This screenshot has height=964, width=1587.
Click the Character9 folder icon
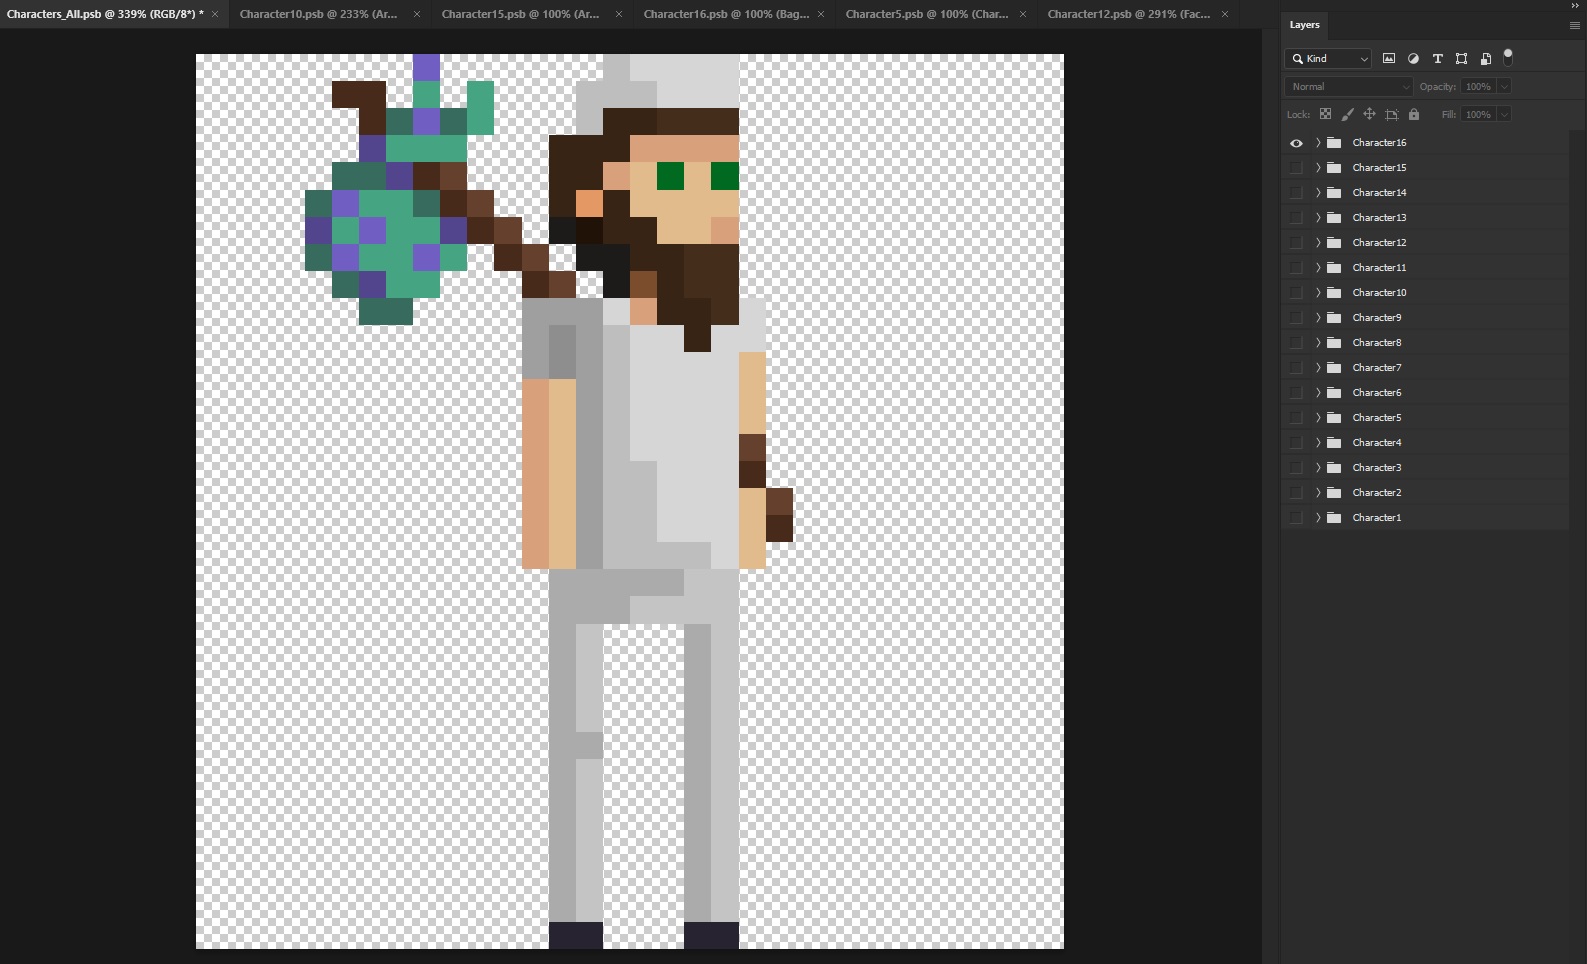coord(1334,318)
